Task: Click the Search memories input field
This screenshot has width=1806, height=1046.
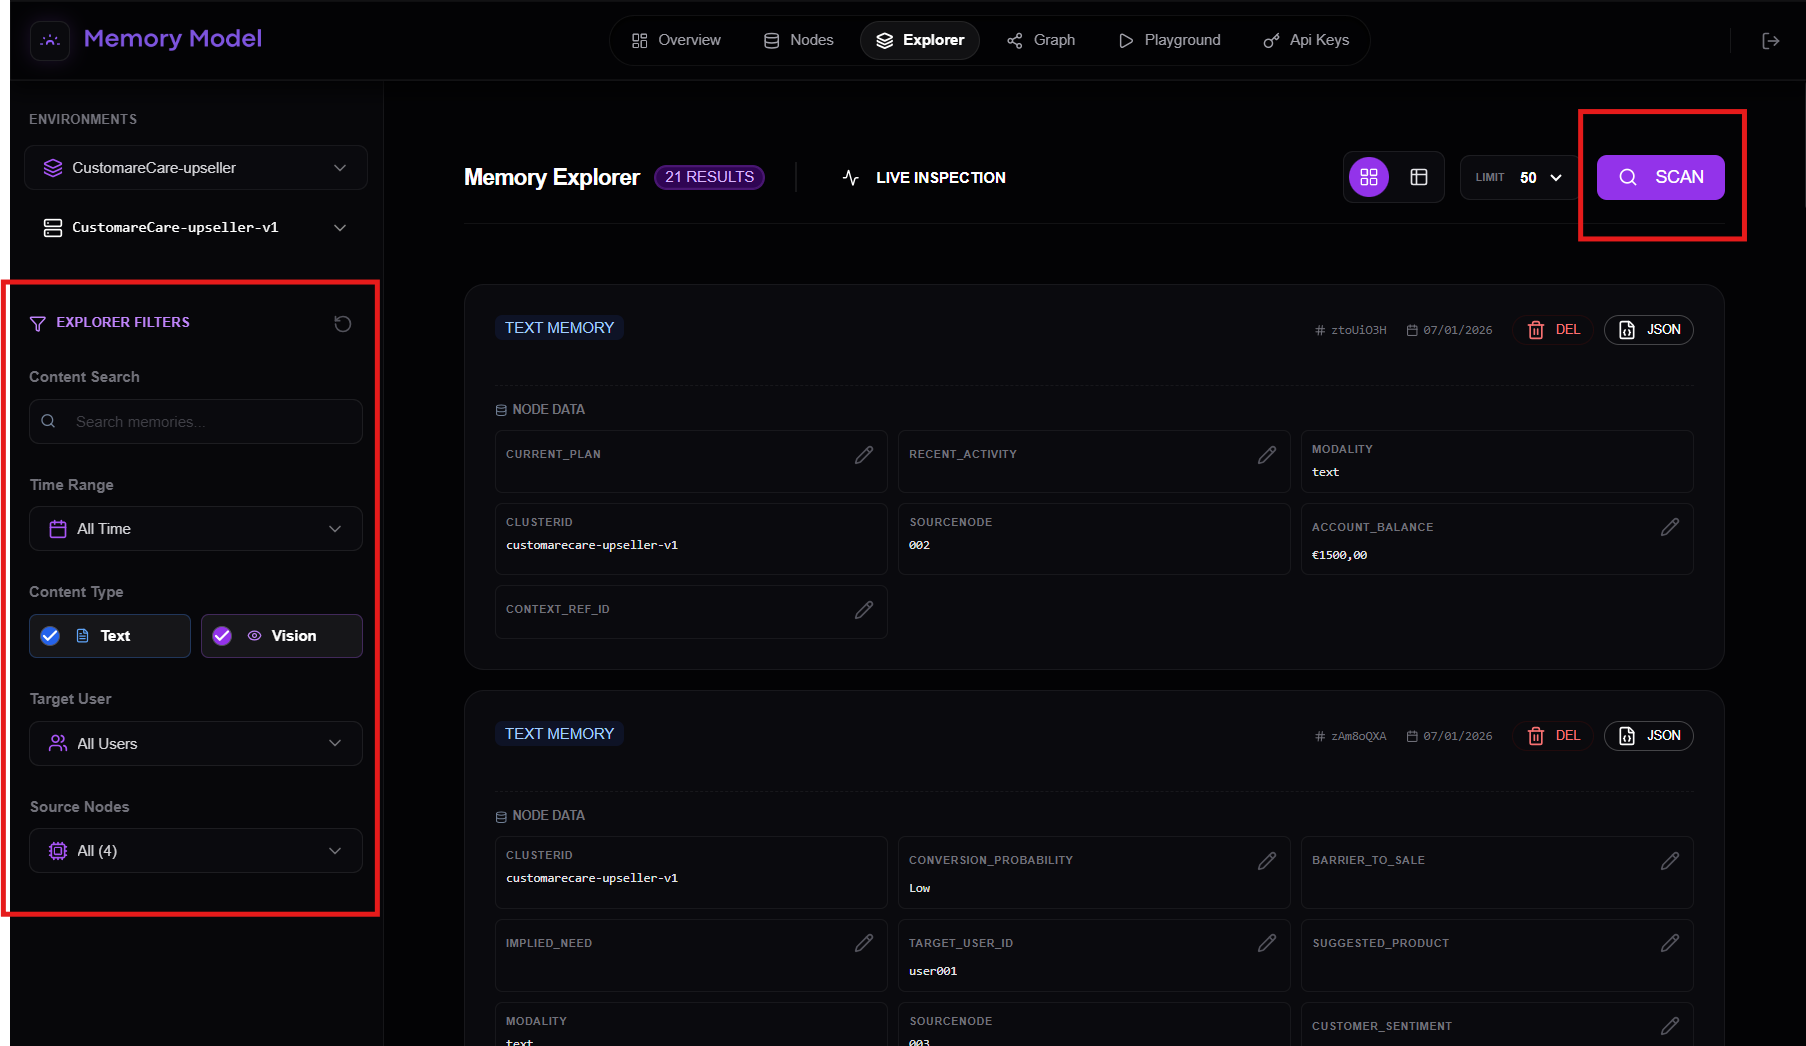Action: [x=196, y=422]
